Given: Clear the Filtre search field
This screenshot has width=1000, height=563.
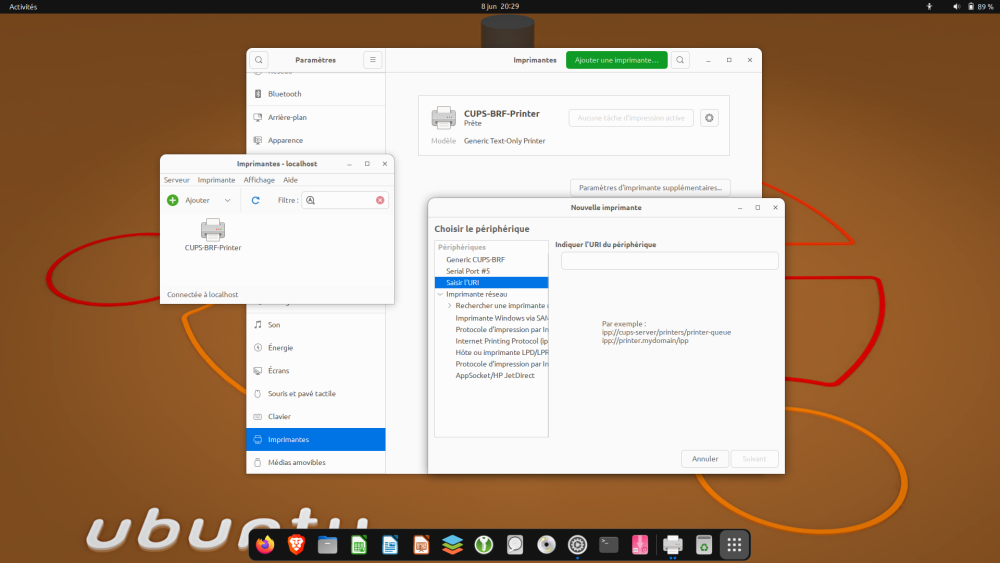Looking at the screenshot, I should 380,200.
